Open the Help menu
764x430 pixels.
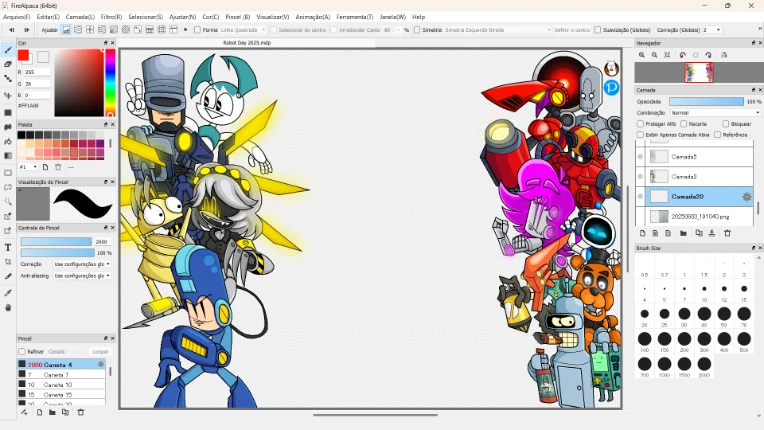(419, 17)
